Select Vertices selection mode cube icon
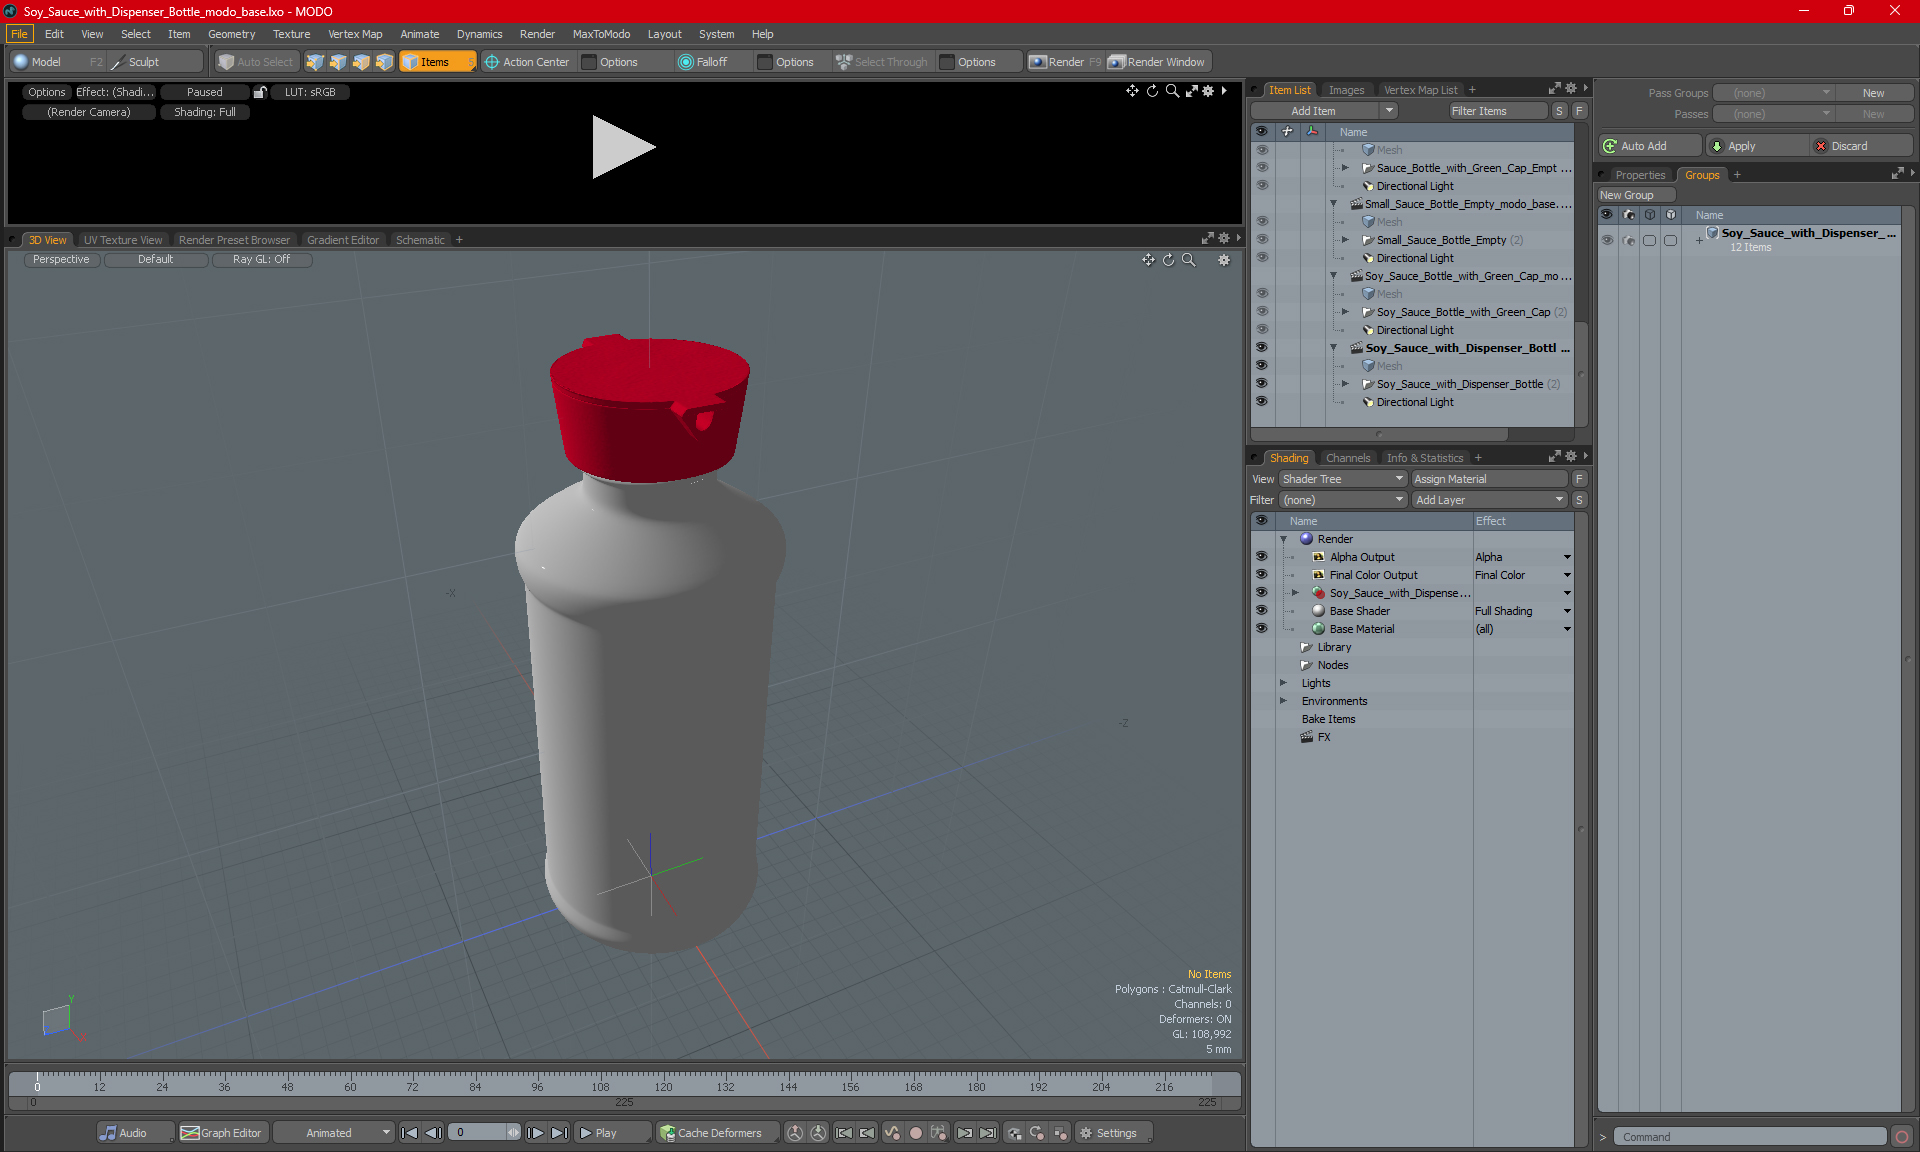The height and width of the screenshot is (1152, 1920). coord(315,62)
